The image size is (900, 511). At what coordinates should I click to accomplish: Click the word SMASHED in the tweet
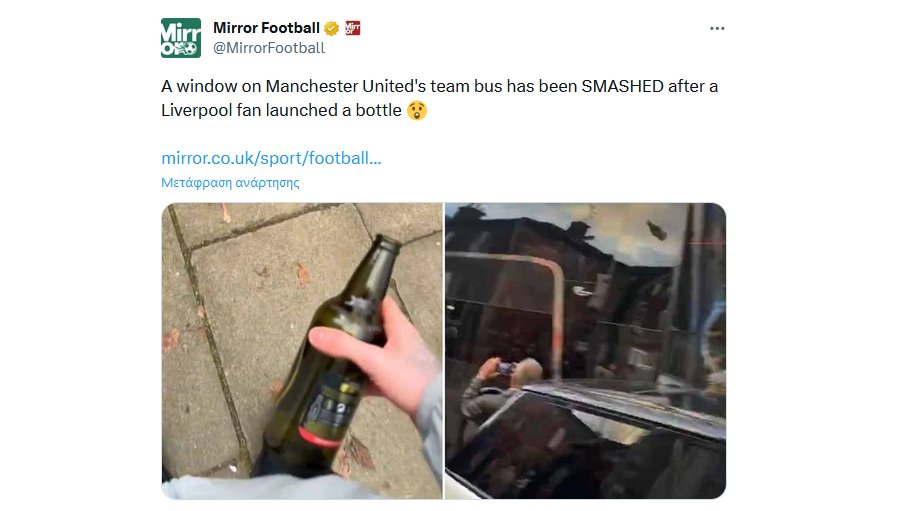point(622,86)
